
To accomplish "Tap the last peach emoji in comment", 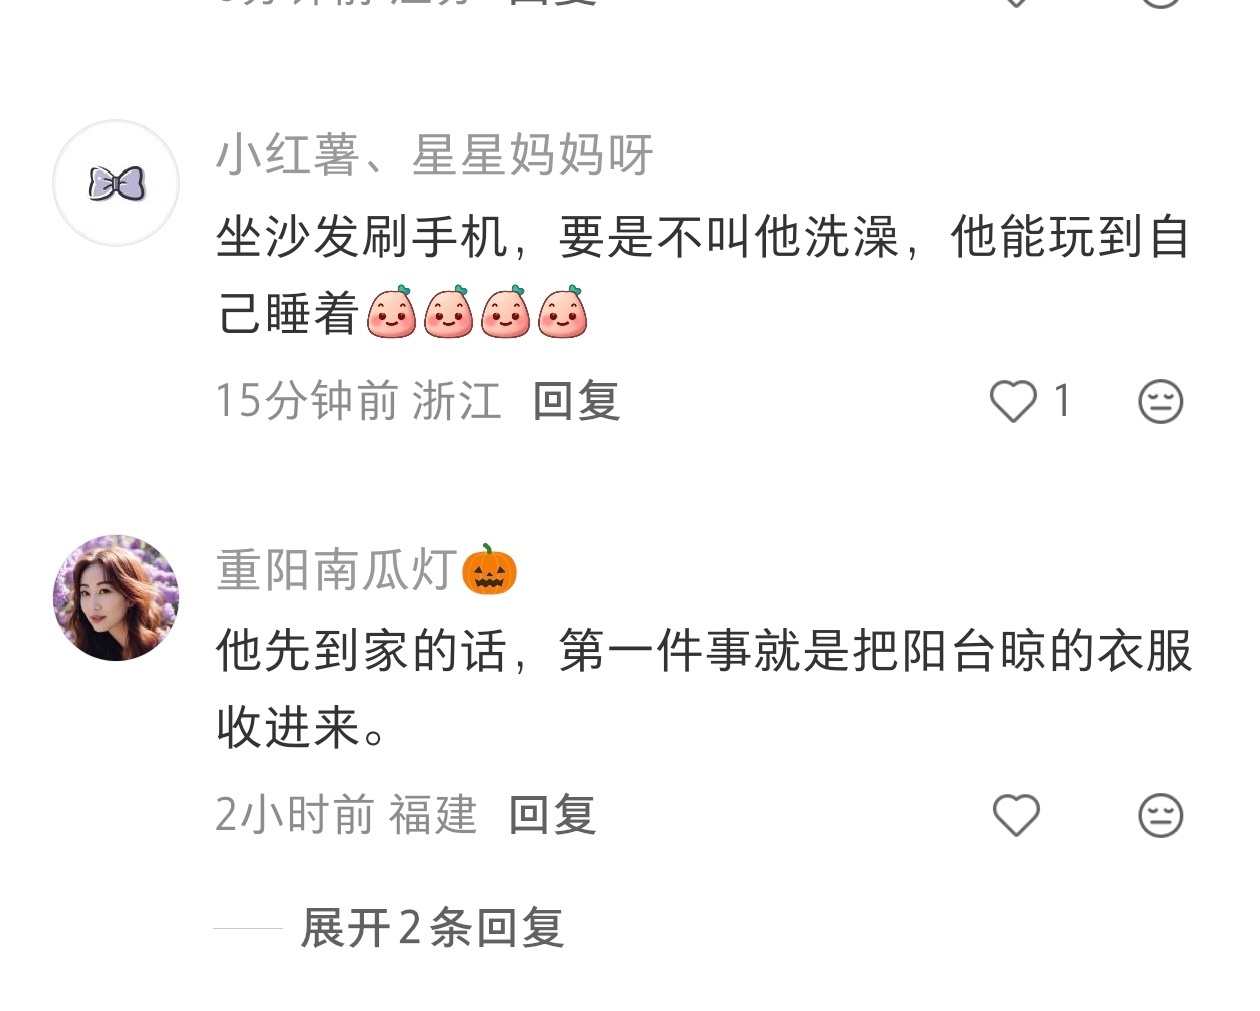I will 562,312.
